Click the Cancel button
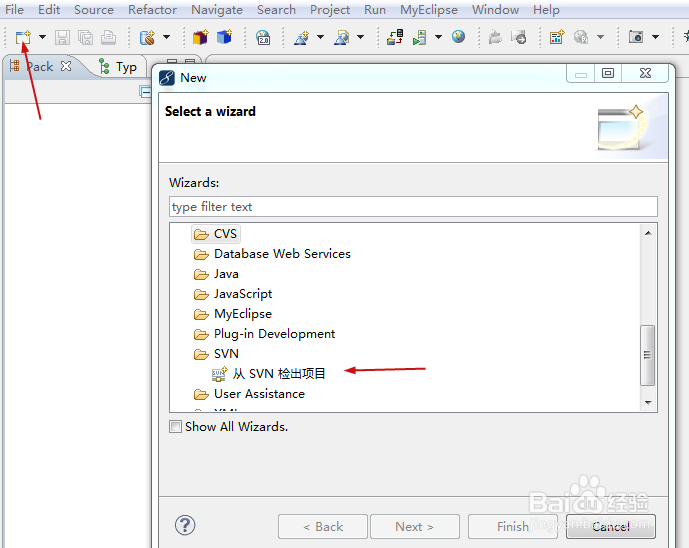689x548 pixels. [611, 526]
